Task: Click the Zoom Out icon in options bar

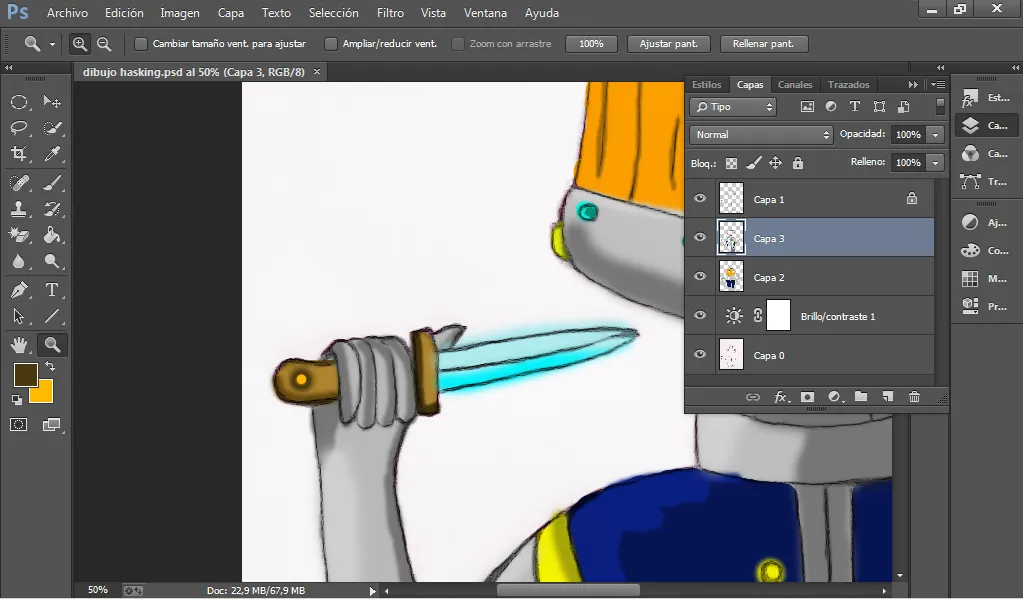Action: 104,44
